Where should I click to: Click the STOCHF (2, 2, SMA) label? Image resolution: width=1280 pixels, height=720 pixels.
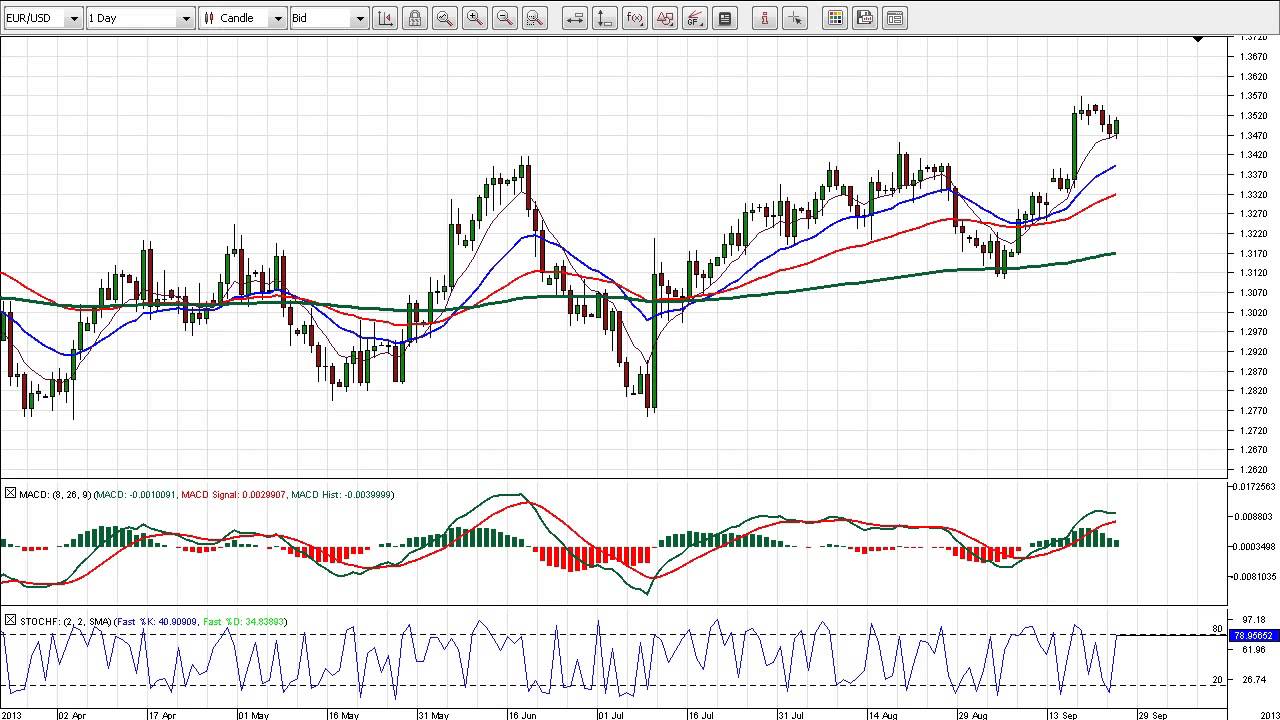66,622
